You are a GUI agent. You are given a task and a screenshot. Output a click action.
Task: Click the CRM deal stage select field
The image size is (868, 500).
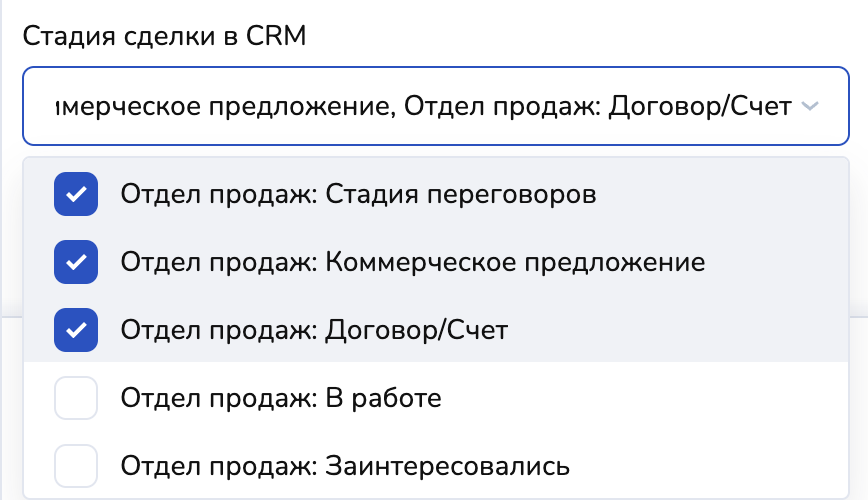pos(420,106)
